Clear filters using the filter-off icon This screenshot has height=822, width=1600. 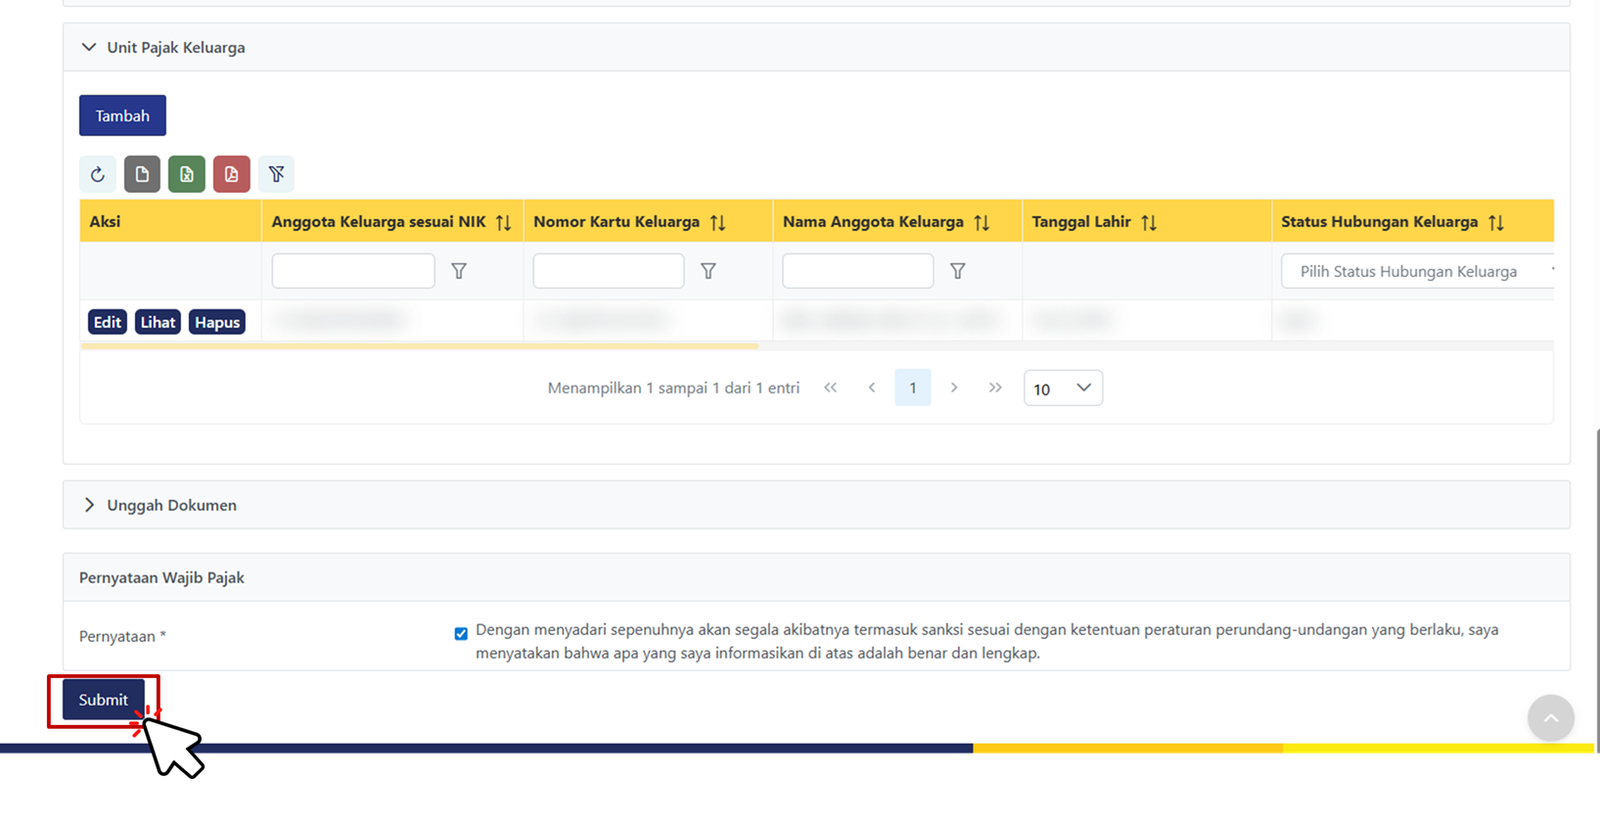point(276,174)
